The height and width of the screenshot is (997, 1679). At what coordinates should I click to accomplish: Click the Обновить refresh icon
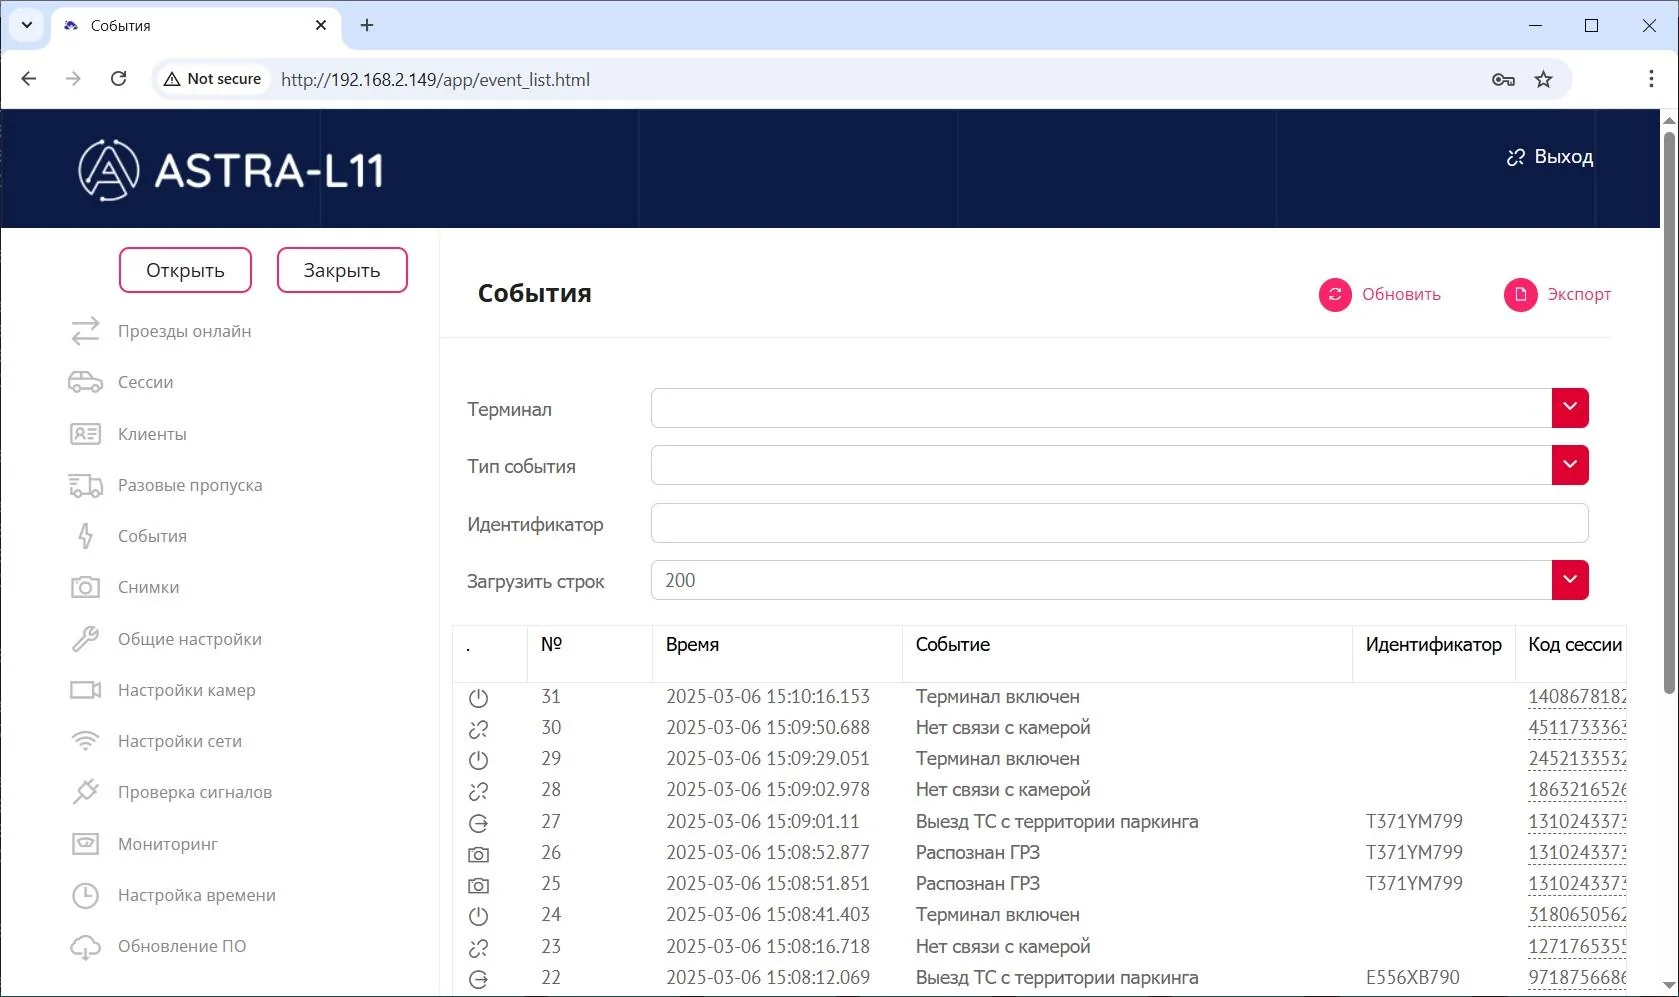1335,295
